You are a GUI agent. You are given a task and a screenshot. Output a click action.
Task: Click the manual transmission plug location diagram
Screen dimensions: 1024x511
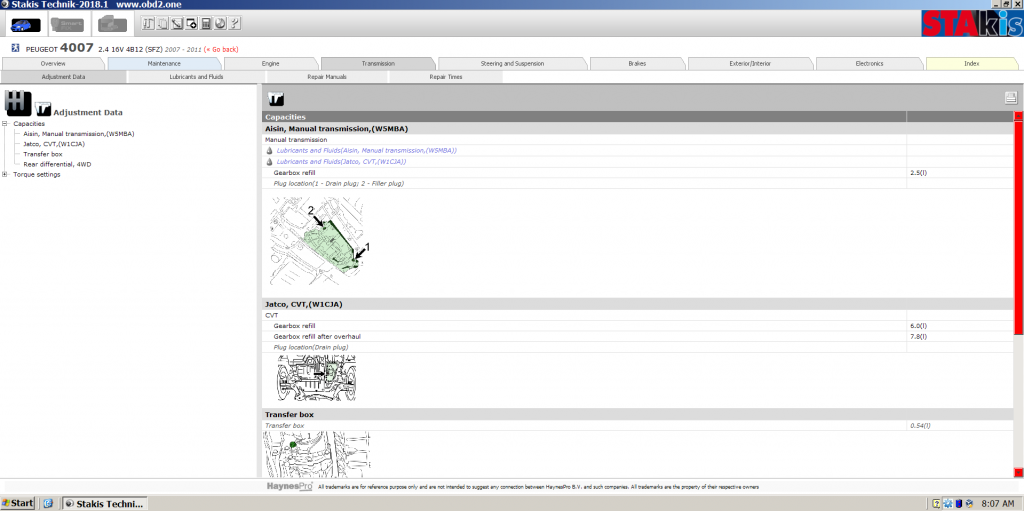coord(320,240)
